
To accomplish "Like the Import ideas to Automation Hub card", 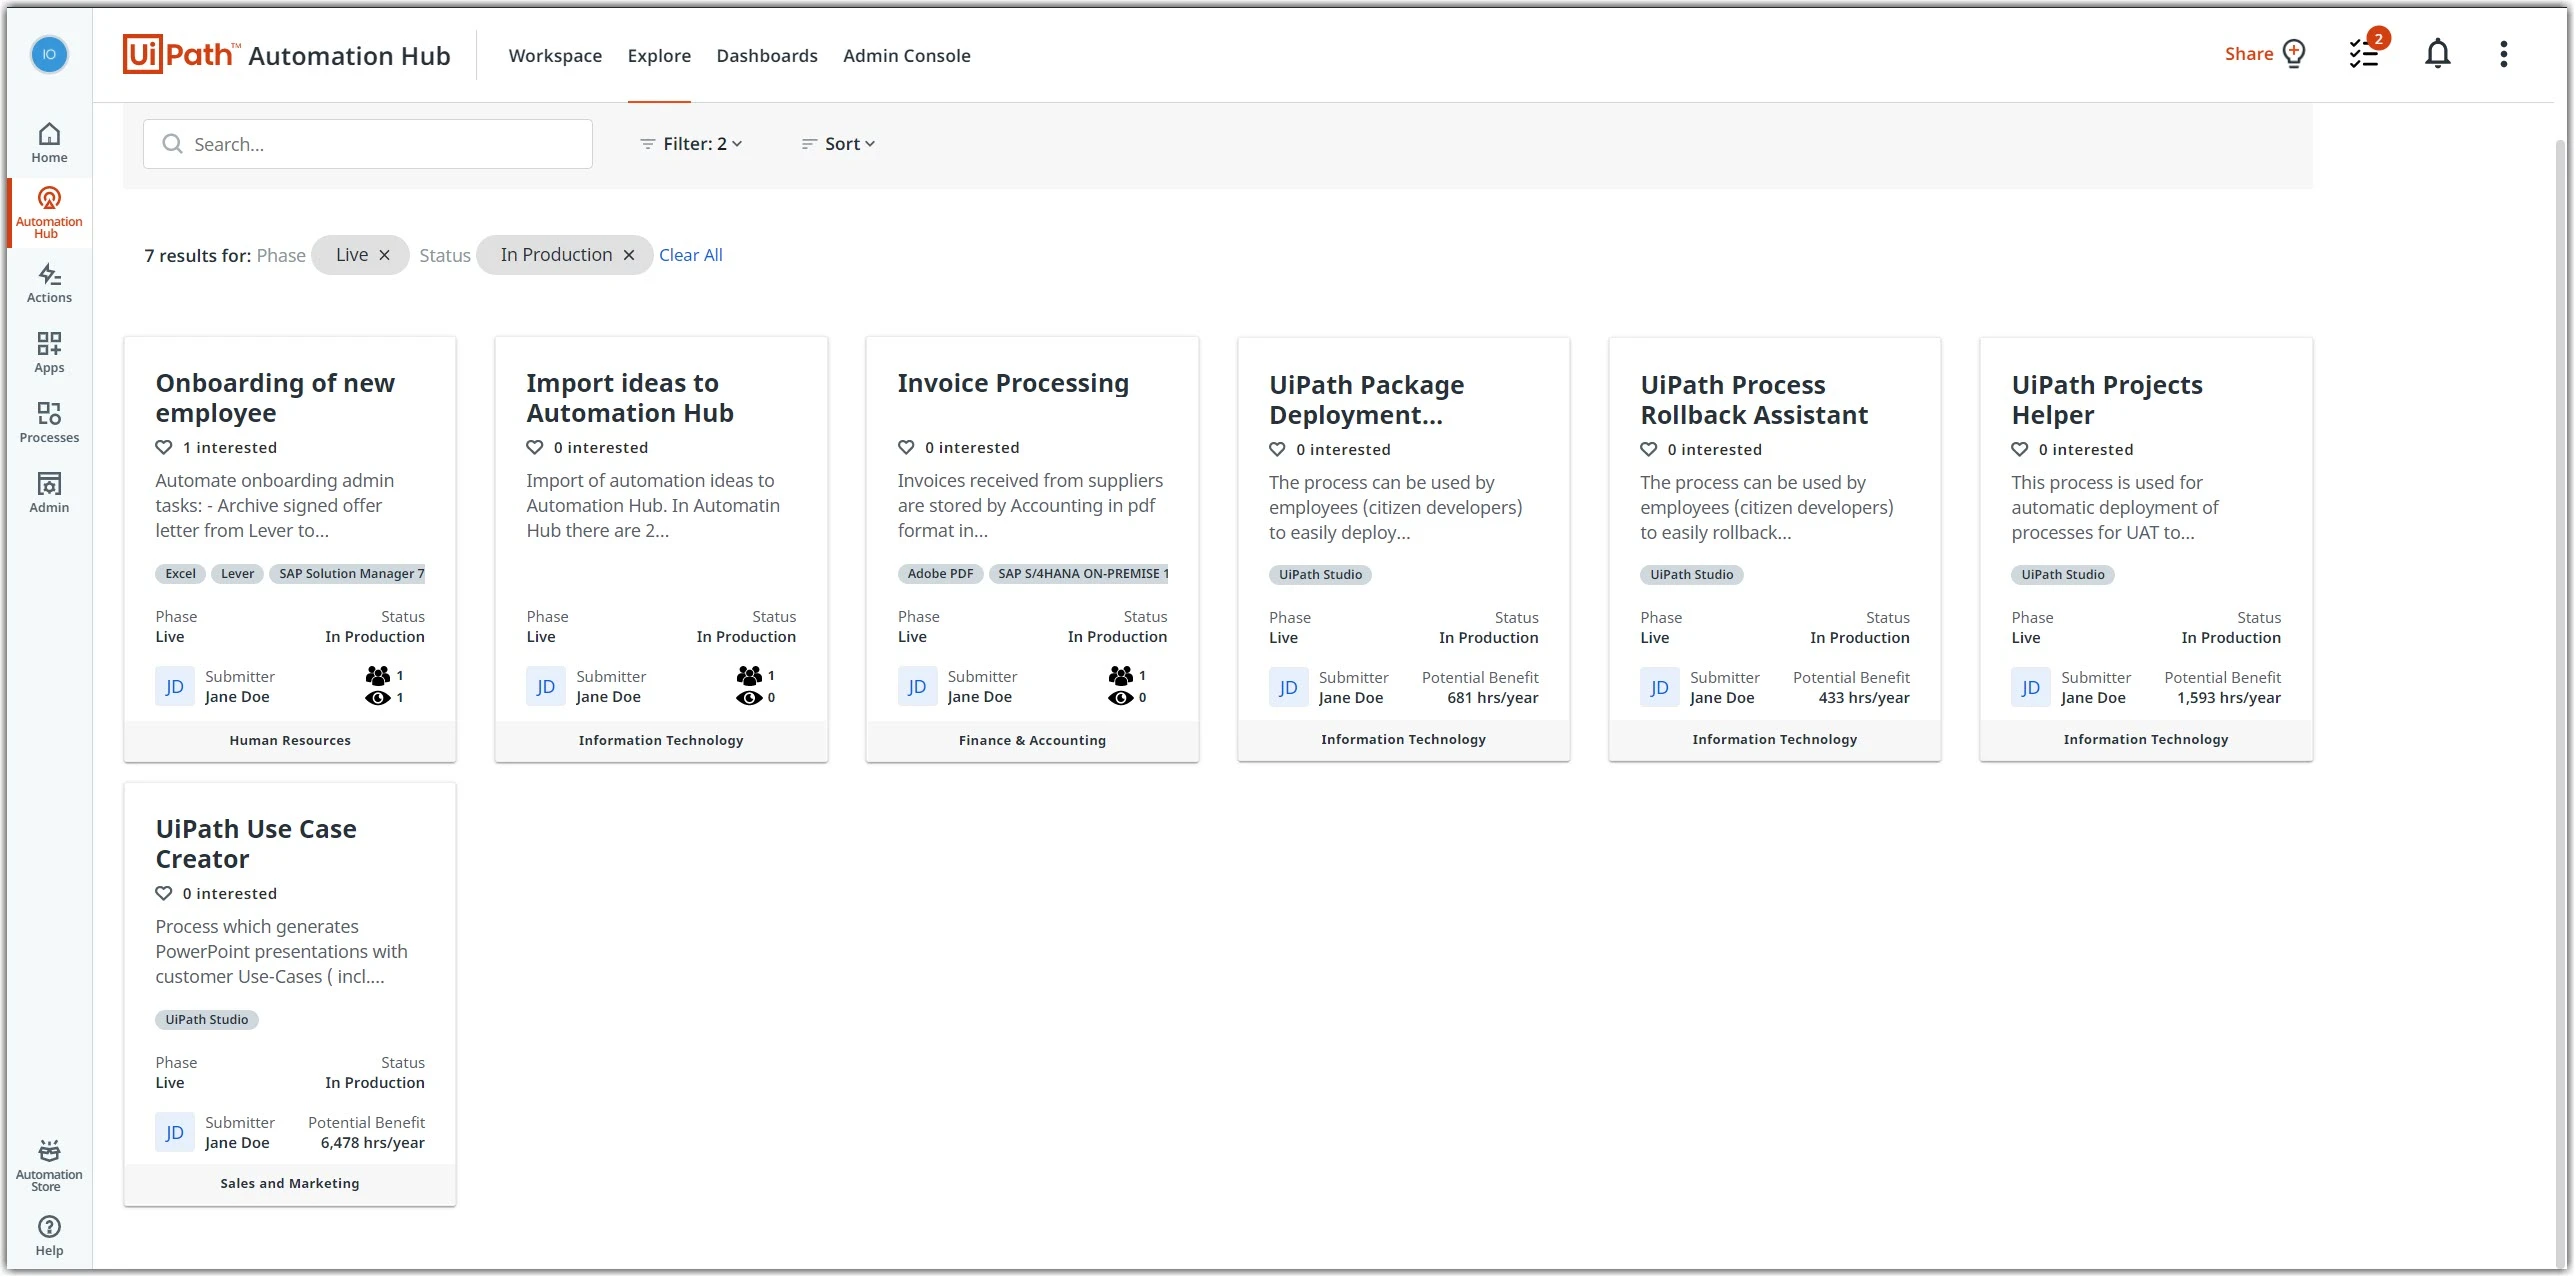I will point(535,448).
